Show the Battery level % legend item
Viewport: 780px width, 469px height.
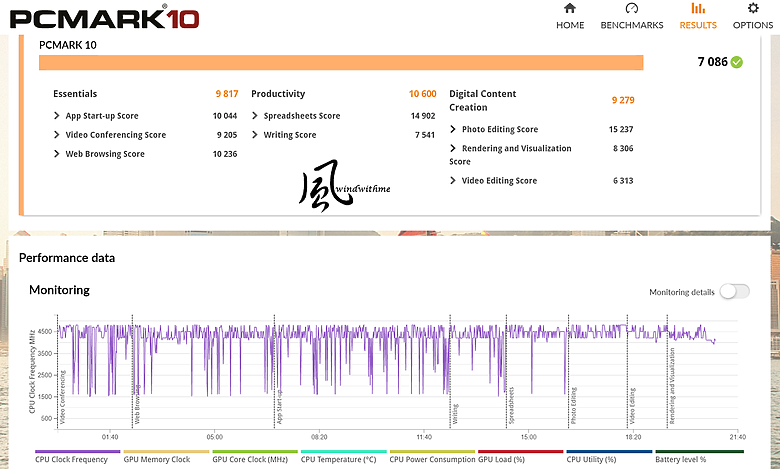point(699,457)
